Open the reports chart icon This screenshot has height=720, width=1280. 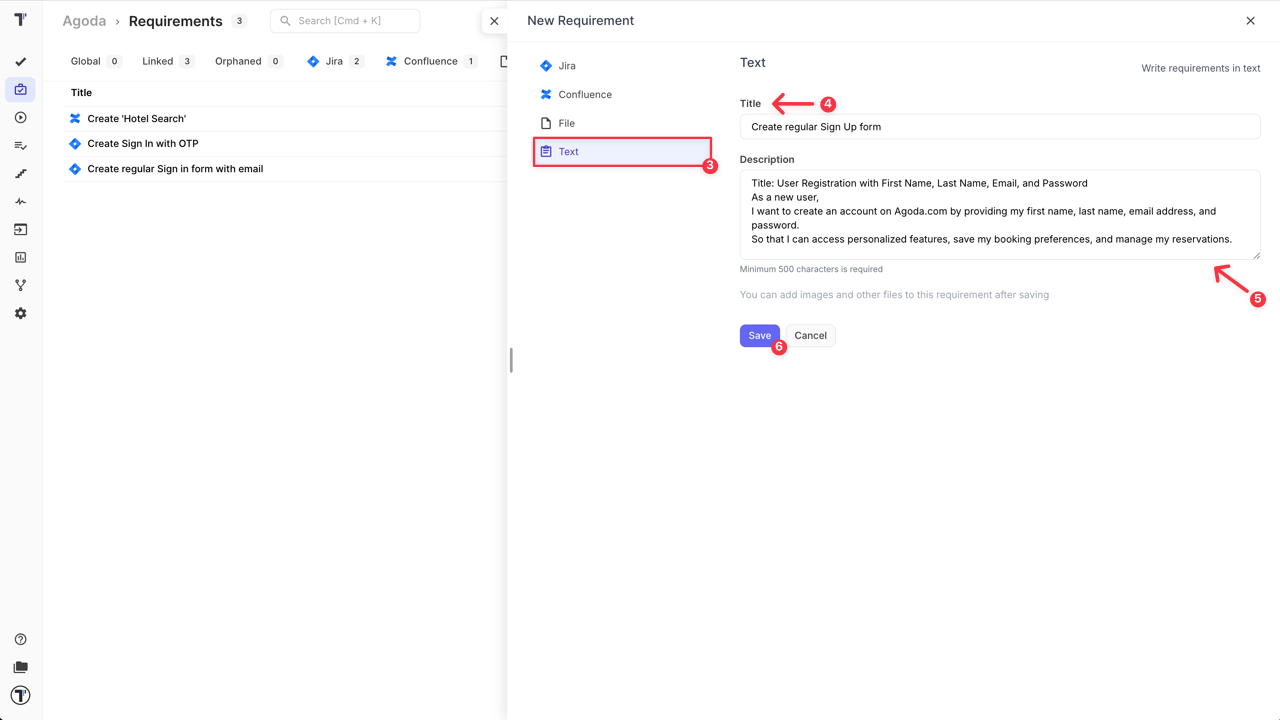tap(20, 257)
